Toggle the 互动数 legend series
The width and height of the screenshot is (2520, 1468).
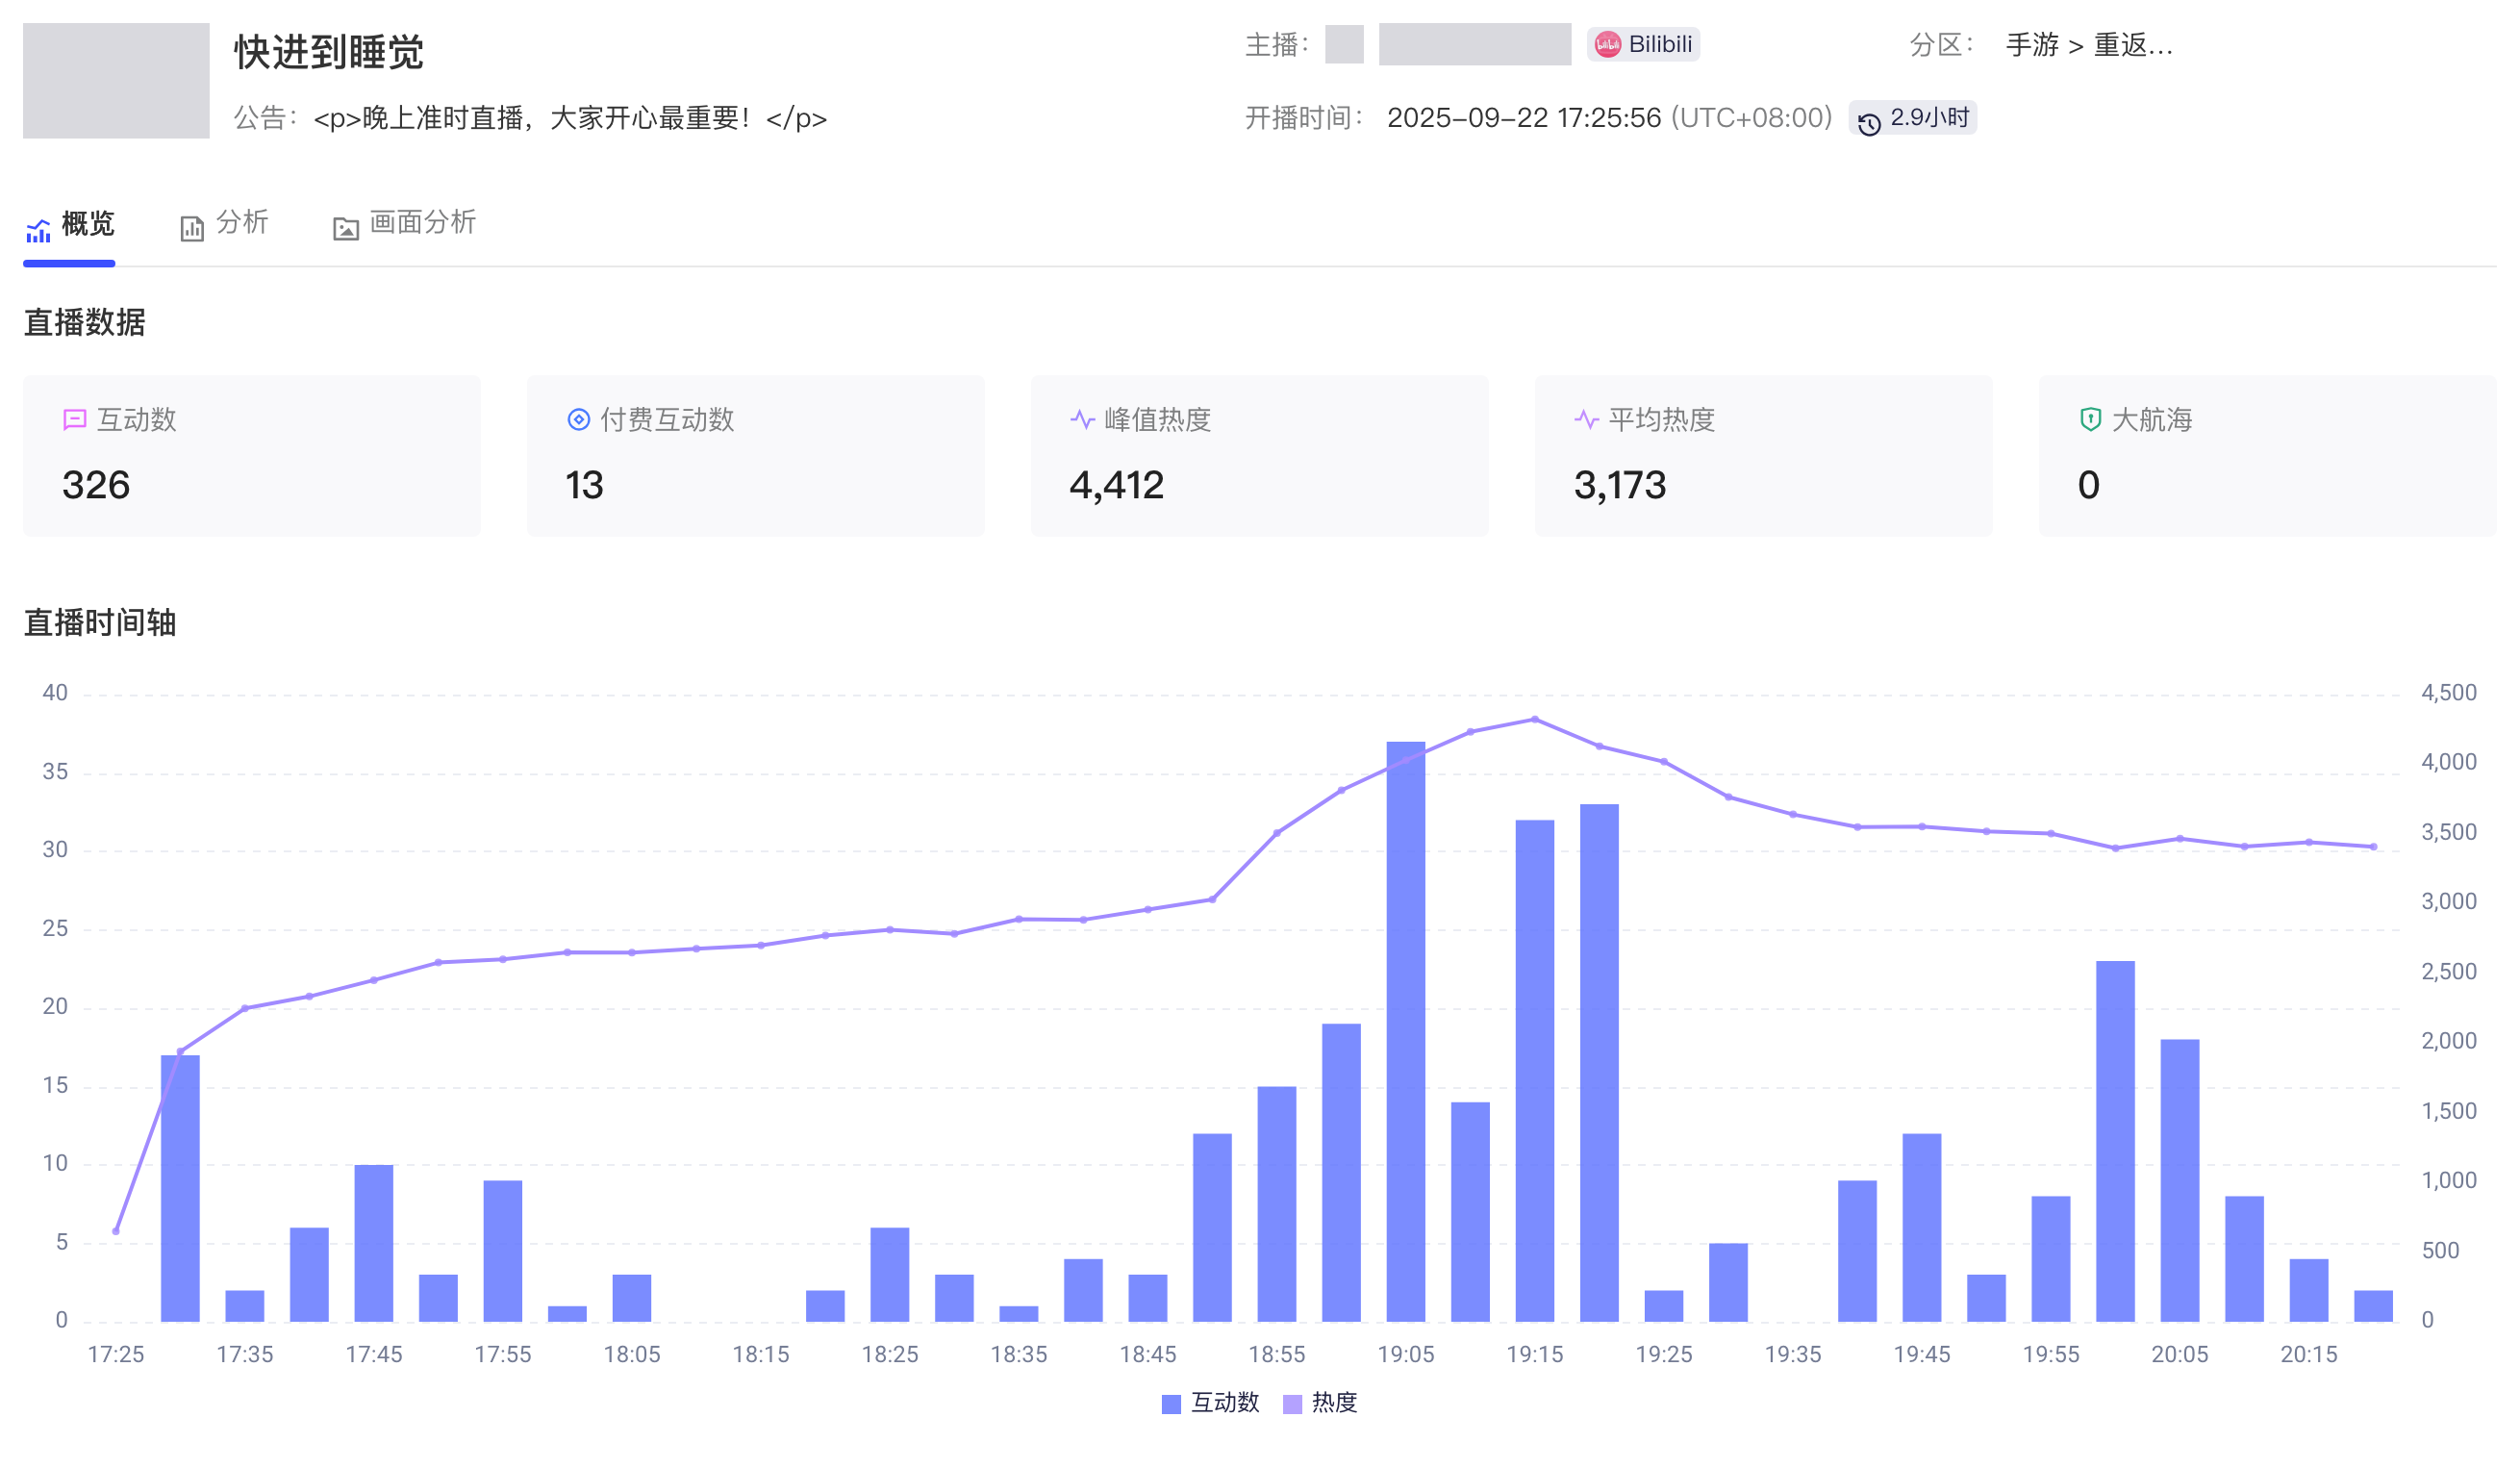(1211, 1403)
